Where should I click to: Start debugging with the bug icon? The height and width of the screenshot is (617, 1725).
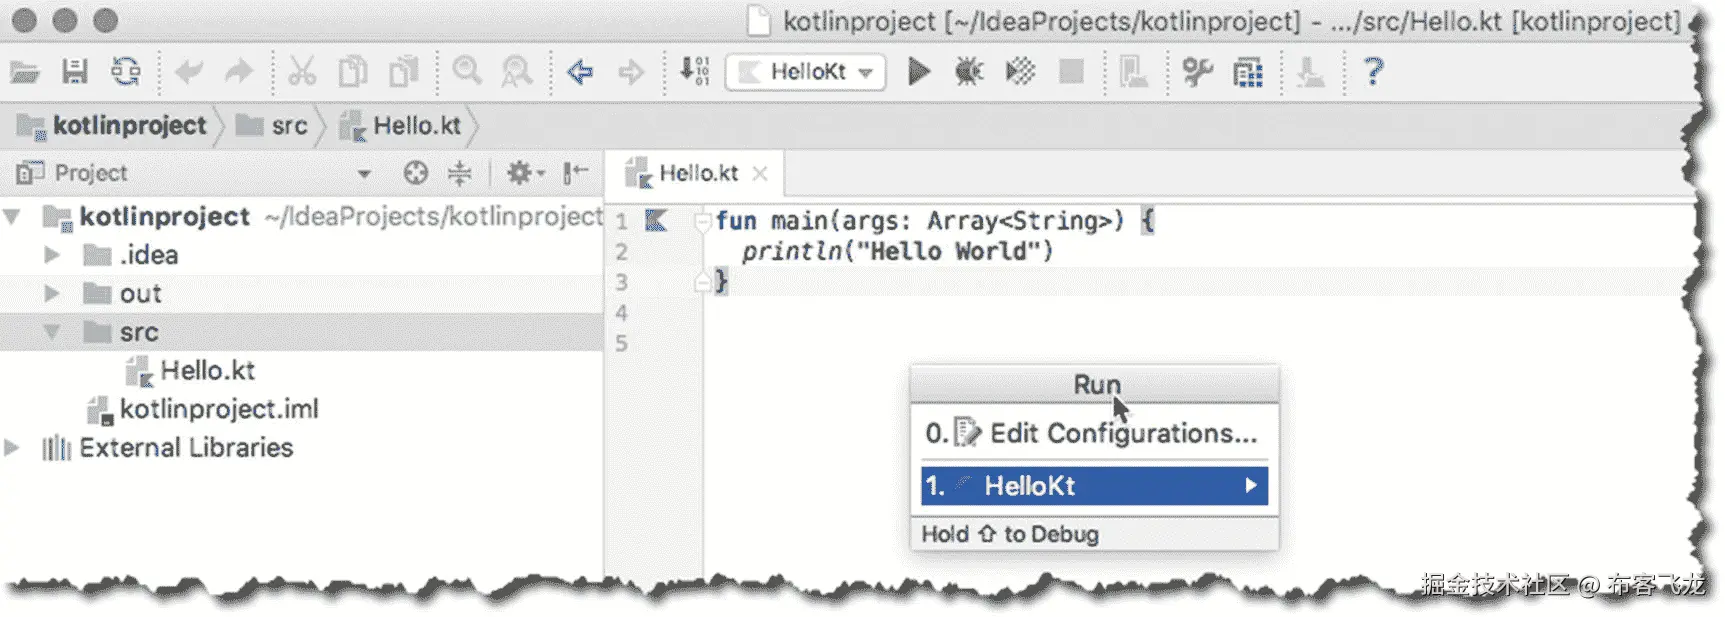point(968,72)
